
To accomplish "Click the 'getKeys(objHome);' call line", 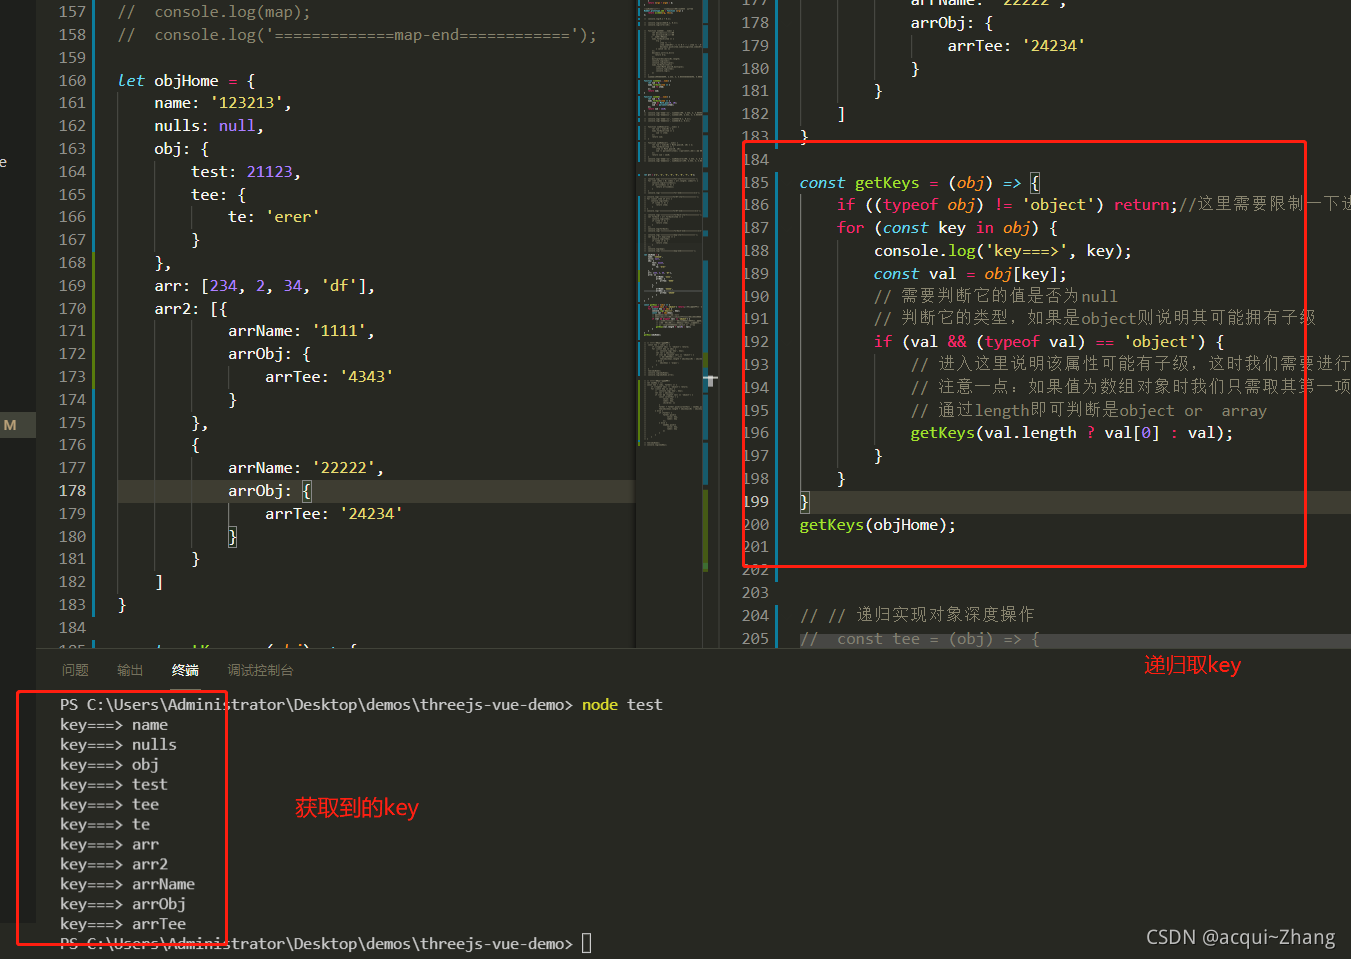I will point(878,525).
